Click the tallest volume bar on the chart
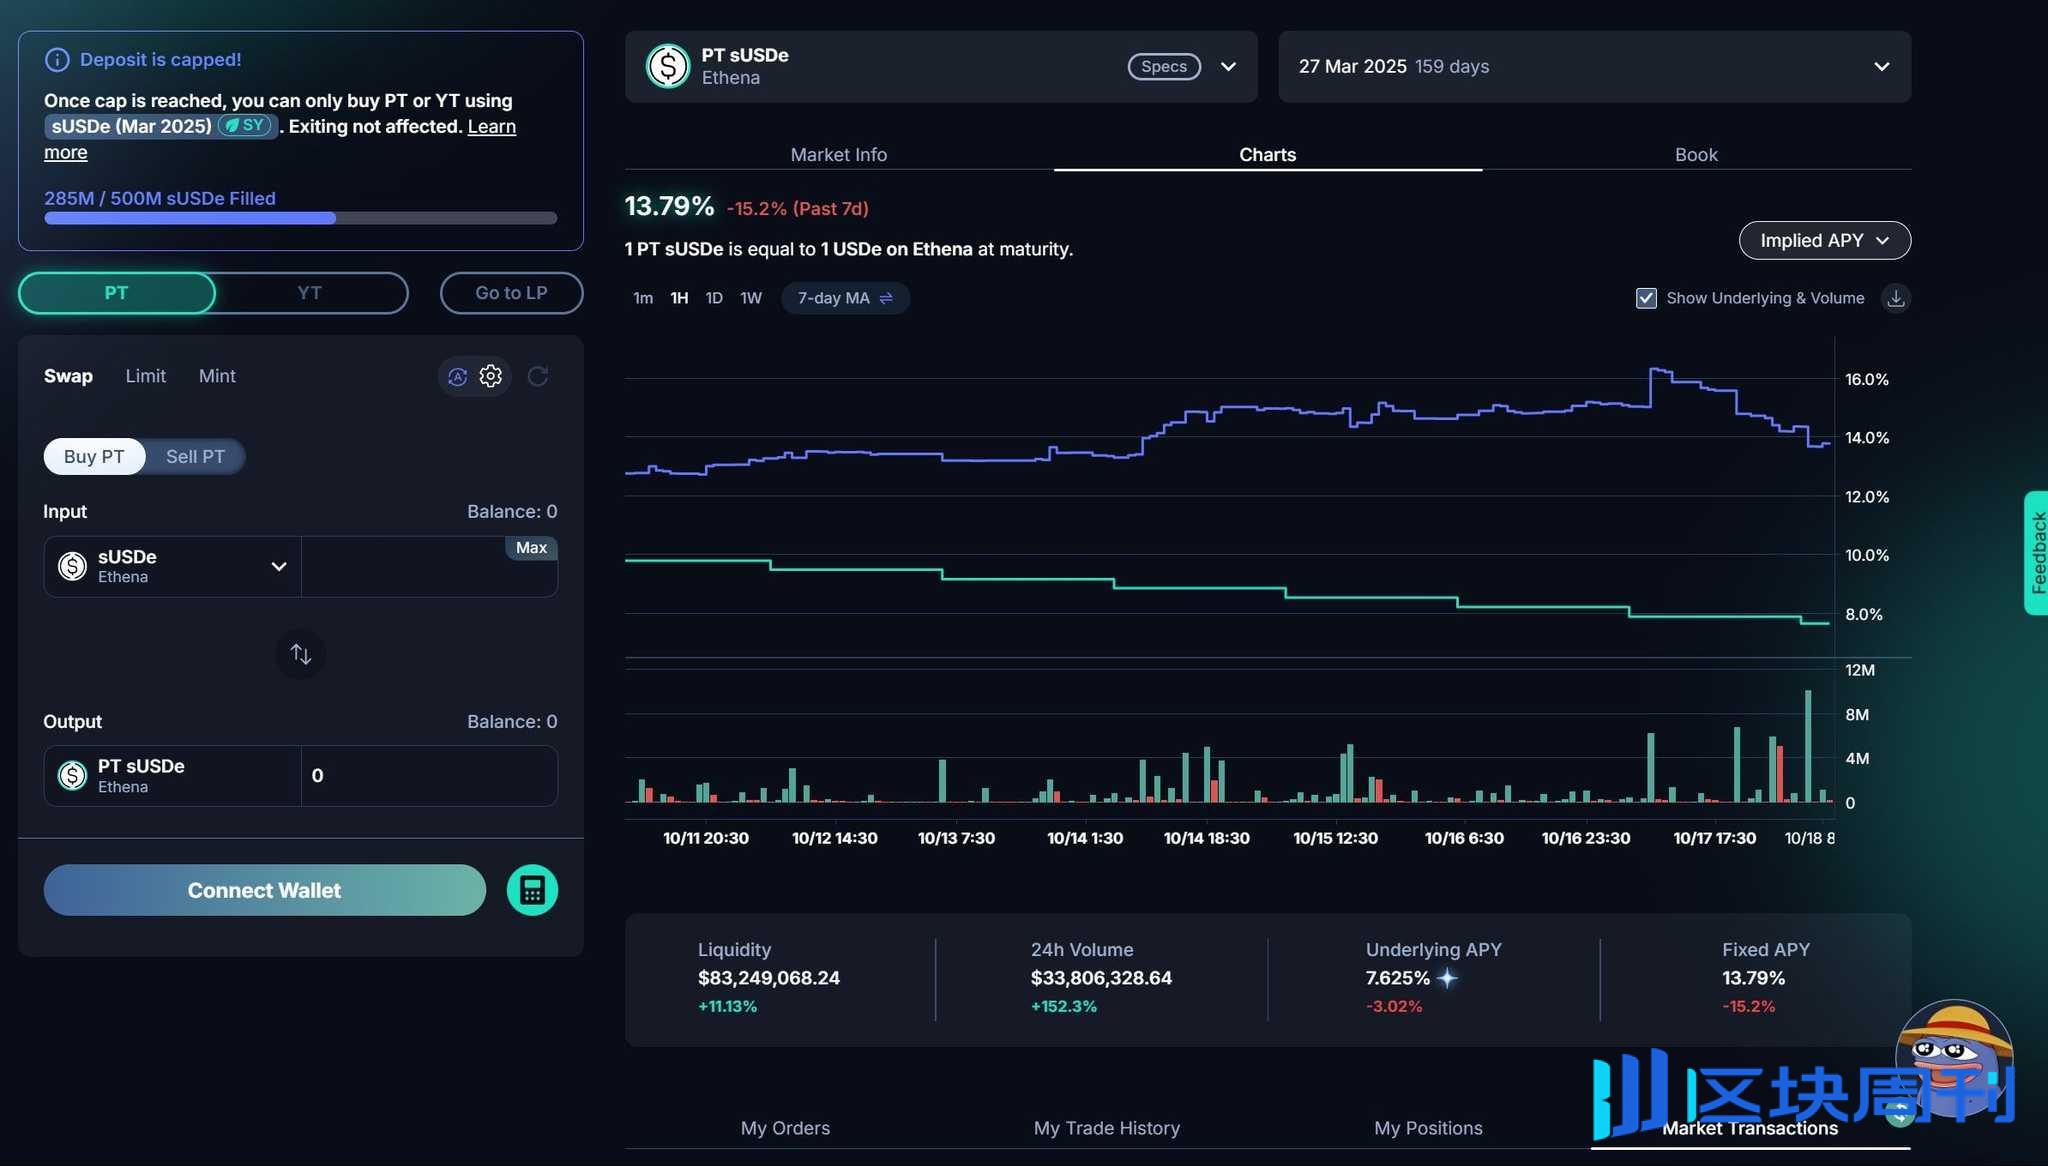 click(x=1808, y=746)
